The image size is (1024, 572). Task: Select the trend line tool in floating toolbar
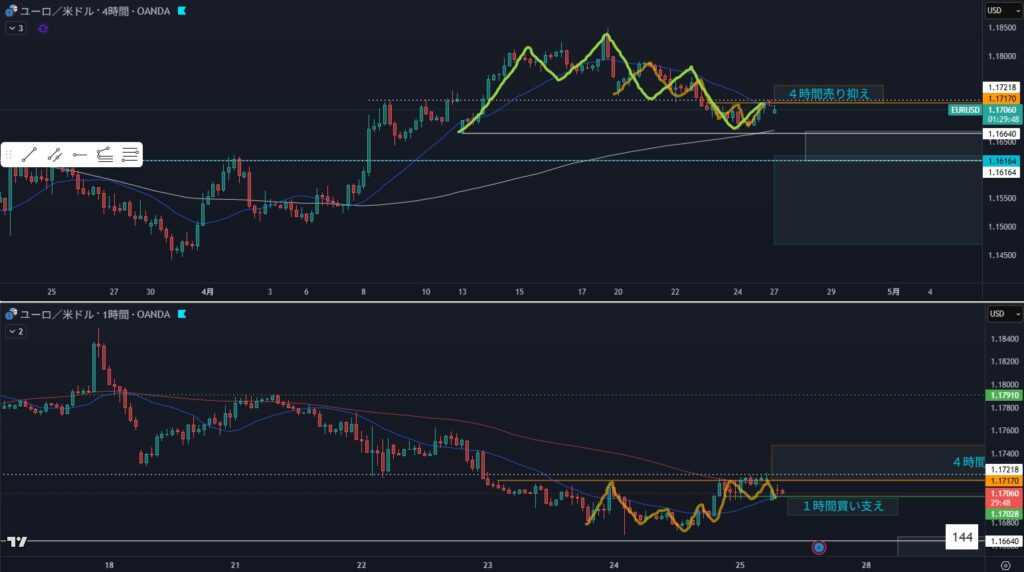29,154
